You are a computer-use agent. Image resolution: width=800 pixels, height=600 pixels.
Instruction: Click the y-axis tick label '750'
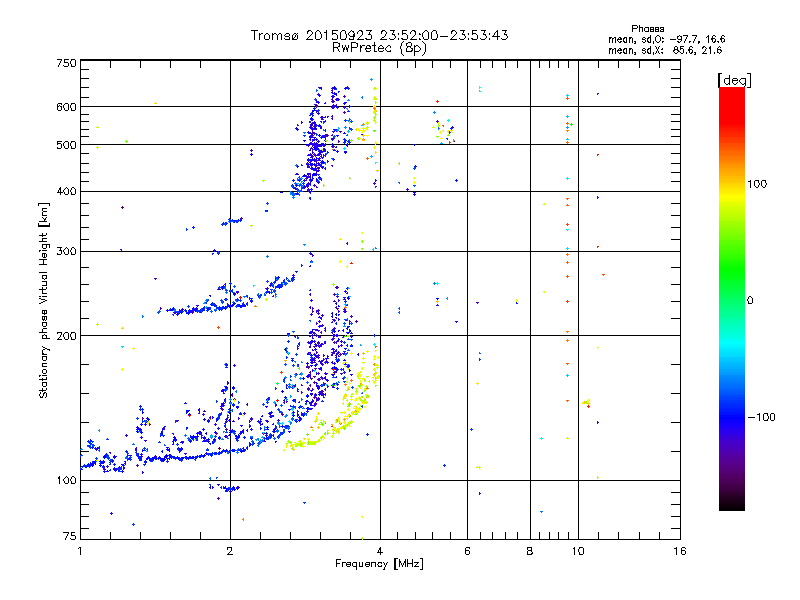point(67,63)
